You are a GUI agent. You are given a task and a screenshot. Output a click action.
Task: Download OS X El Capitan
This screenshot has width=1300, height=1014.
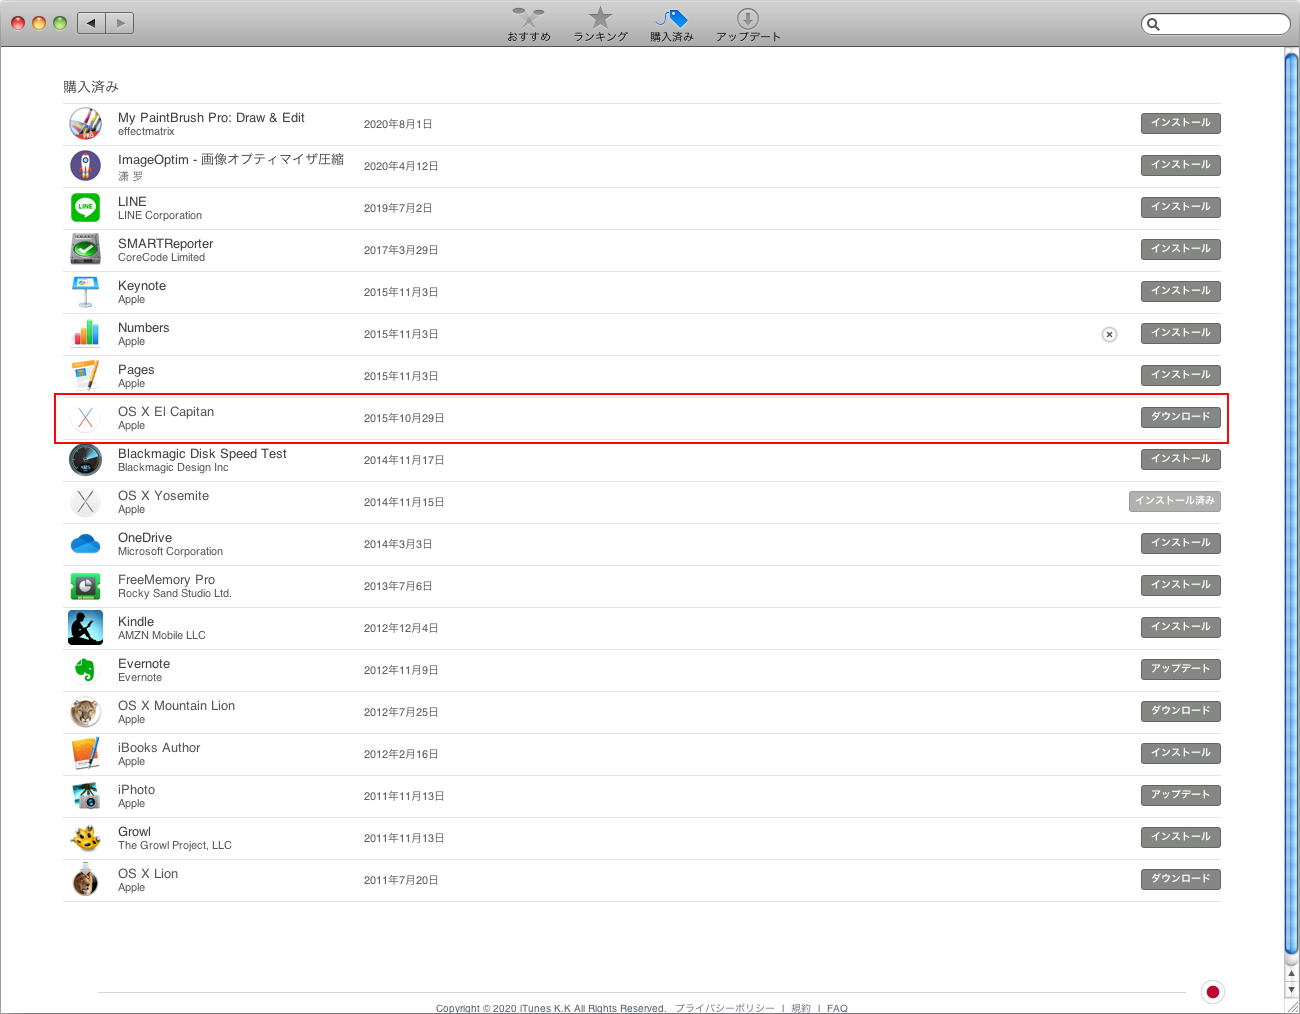pos(1180,417)
